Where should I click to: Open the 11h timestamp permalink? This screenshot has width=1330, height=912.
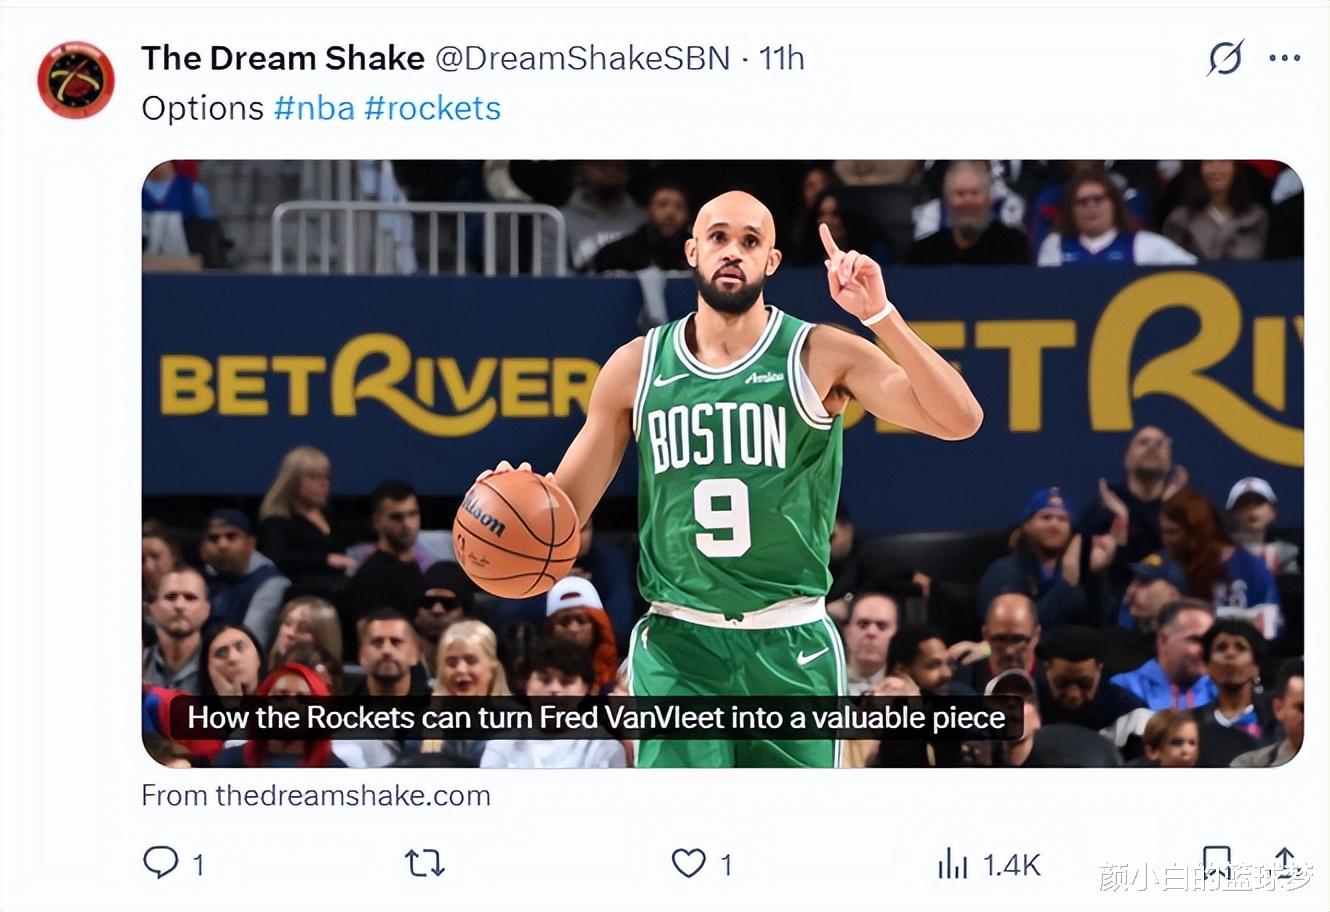click(x=781, y=58)
